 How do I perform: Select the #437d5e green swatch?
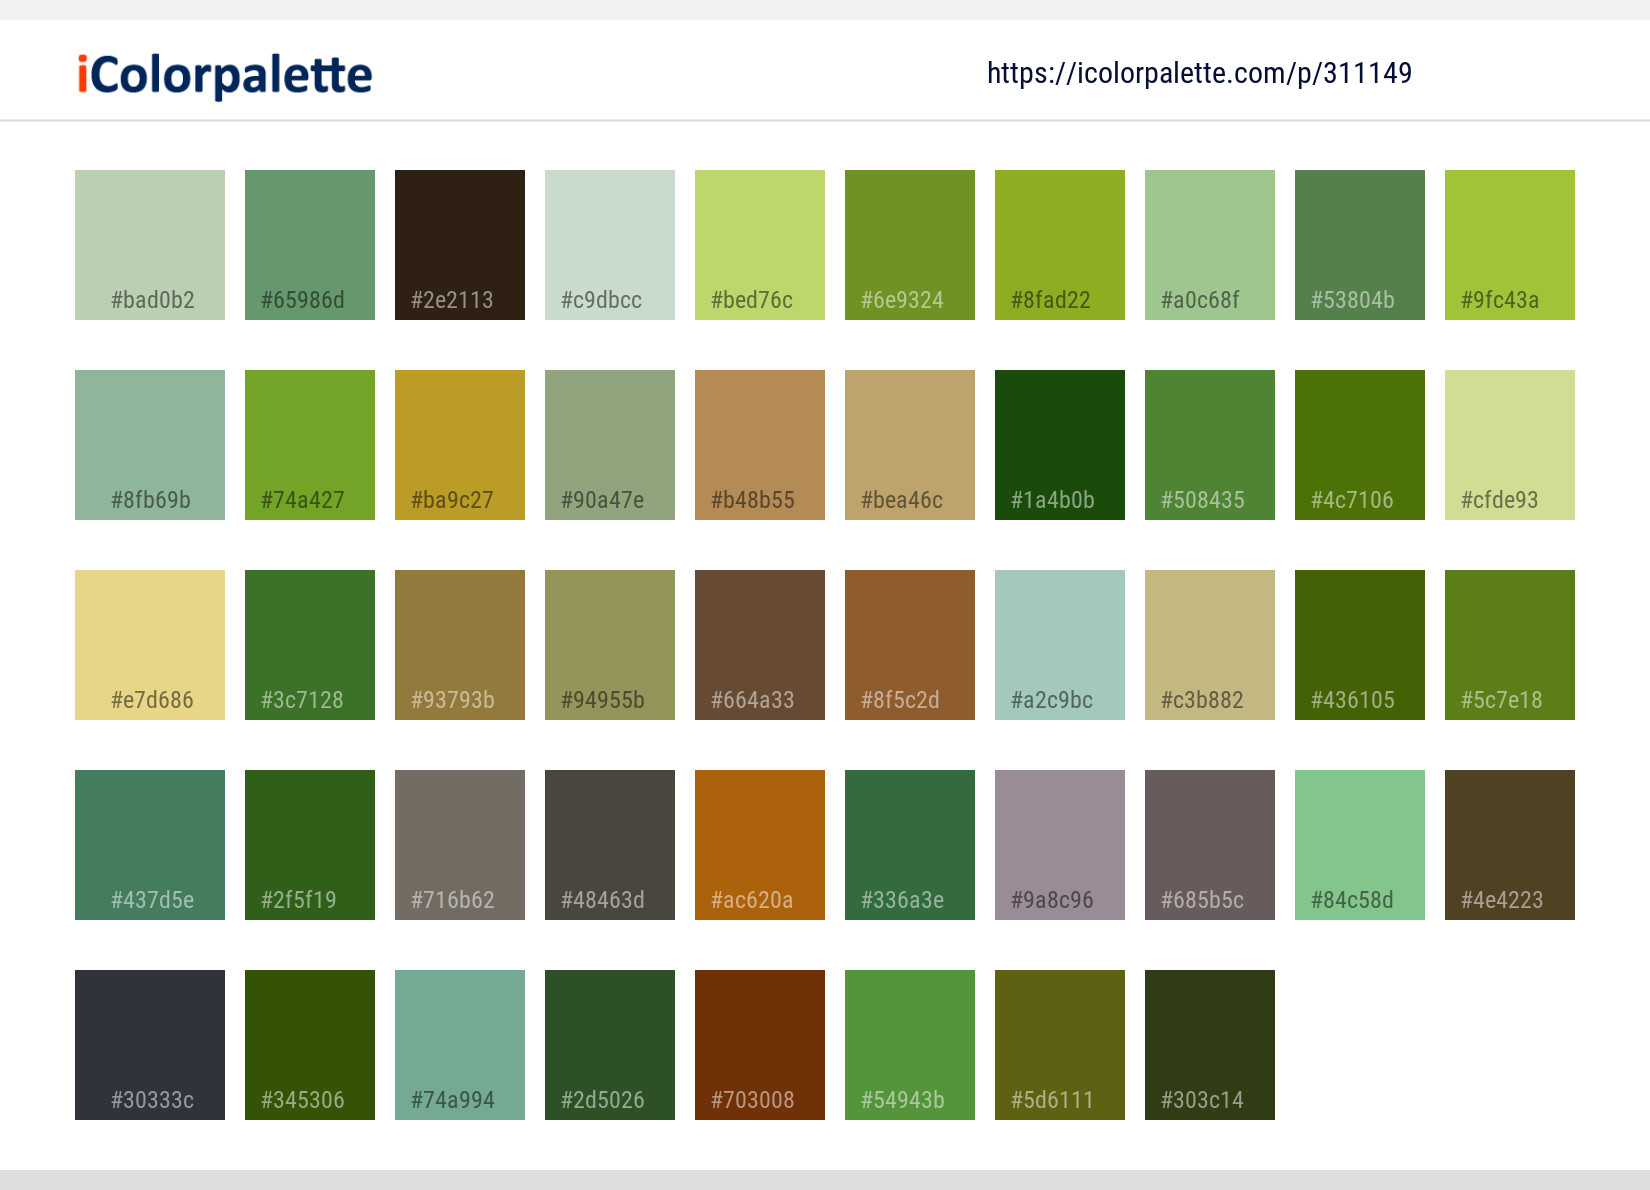[x=149, y=844]
